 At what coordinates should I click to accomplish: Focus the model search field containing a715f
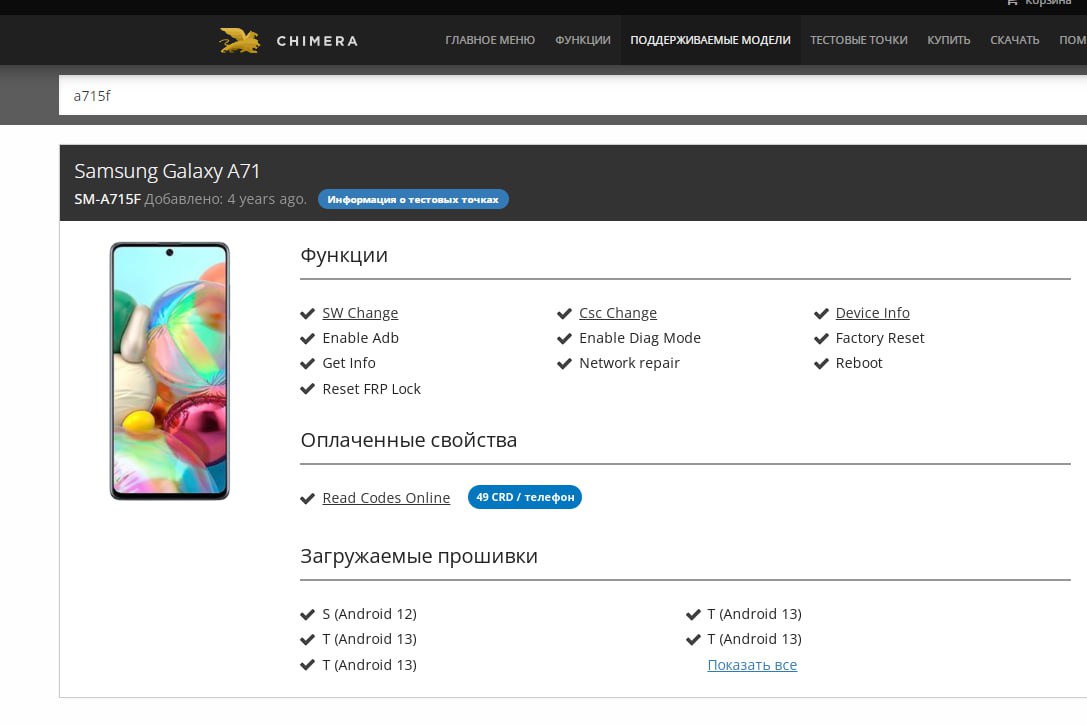coord(573,96)
